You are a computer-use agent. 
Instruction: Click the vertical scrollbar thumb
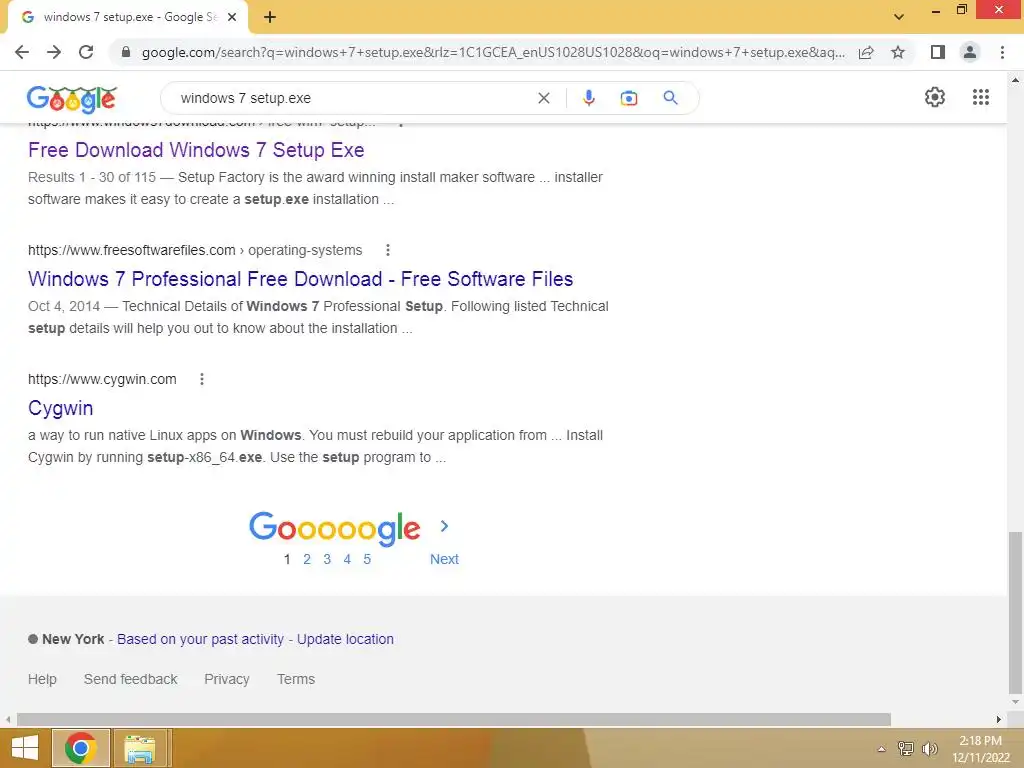point(1015,613)
